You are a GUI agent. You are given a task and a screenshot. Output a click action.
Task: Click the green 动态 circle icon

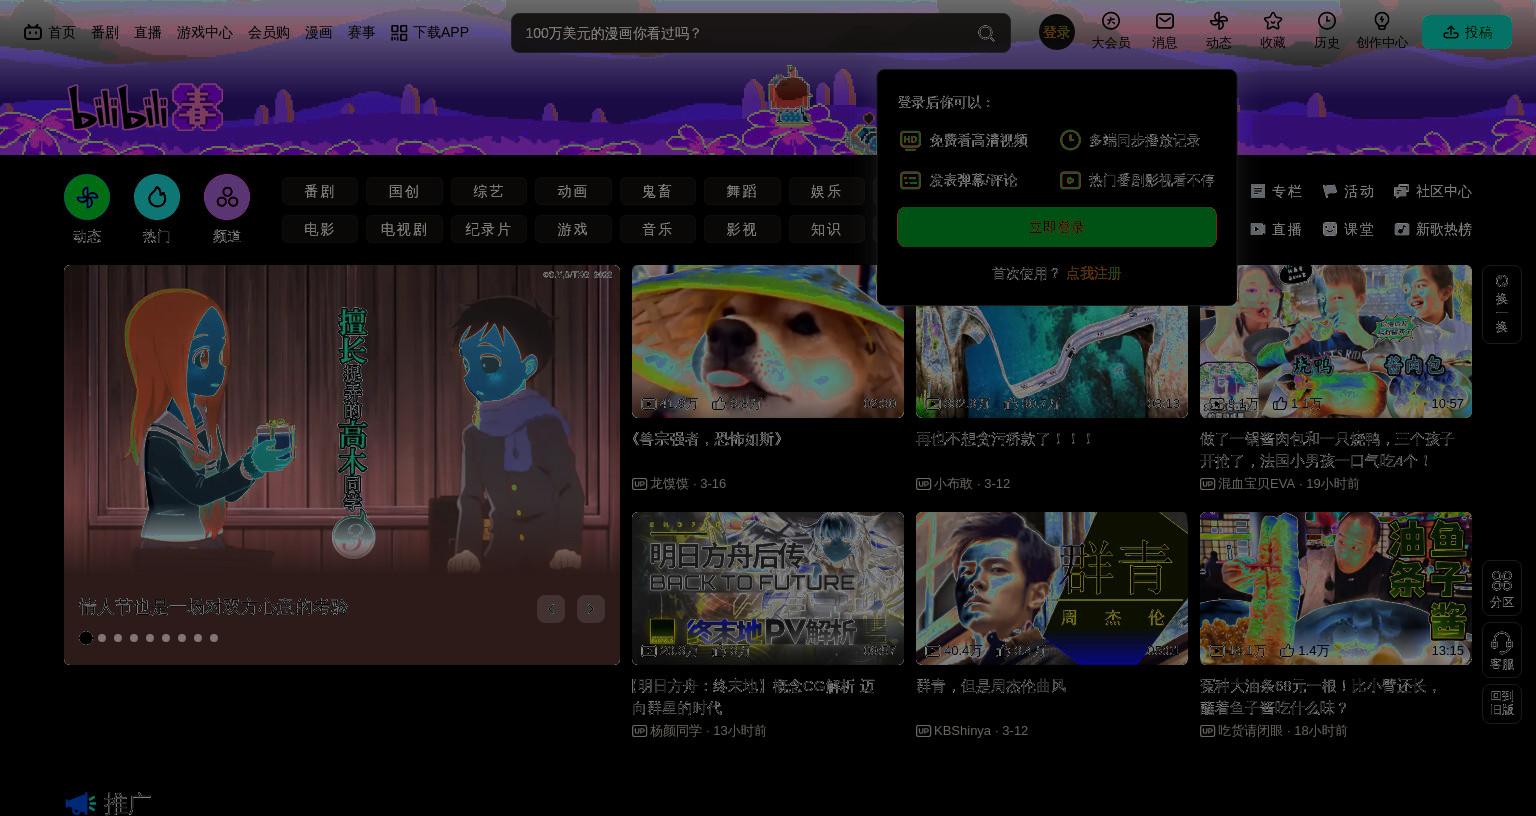(x=87, y=197)
